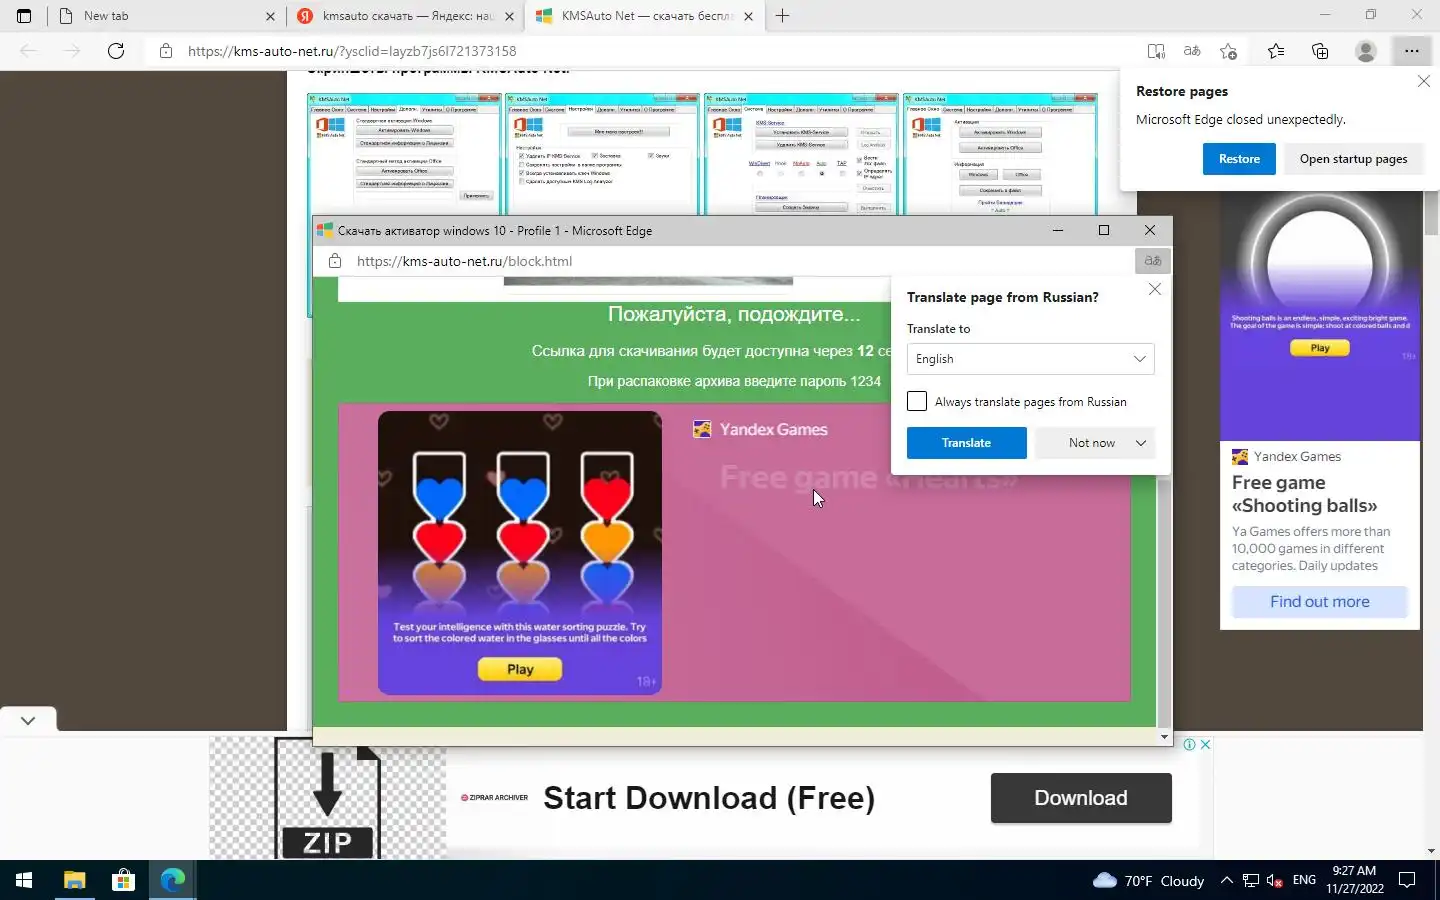Click the ZIP file image in bottom ad
The width and height of the screenshot is (1440, 900).
tap(328, 798)
